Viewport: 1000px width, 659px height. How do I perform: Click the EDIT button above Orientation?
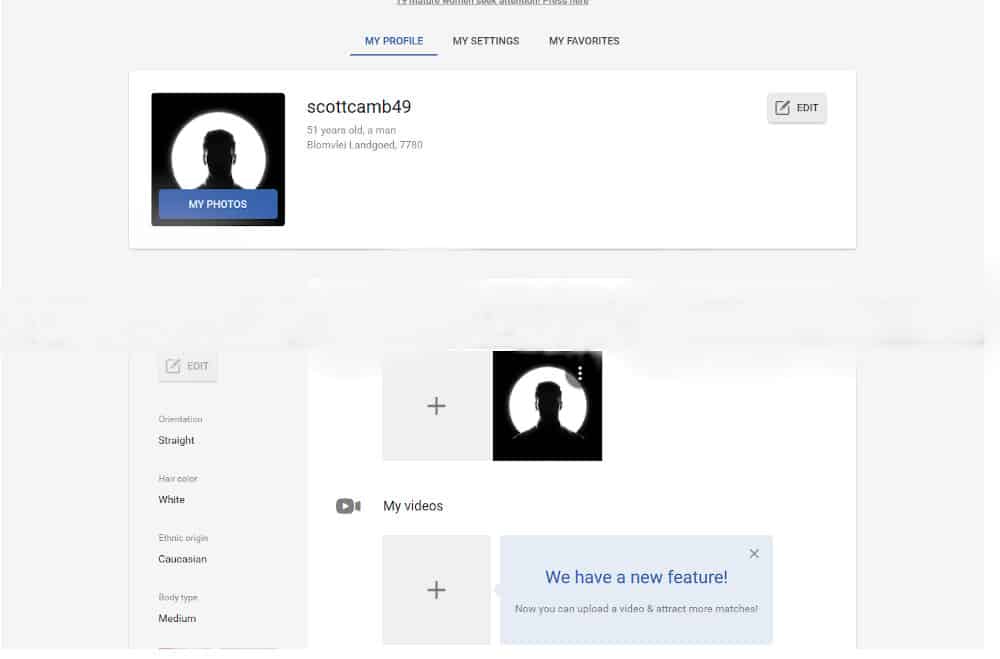(188, 366)
